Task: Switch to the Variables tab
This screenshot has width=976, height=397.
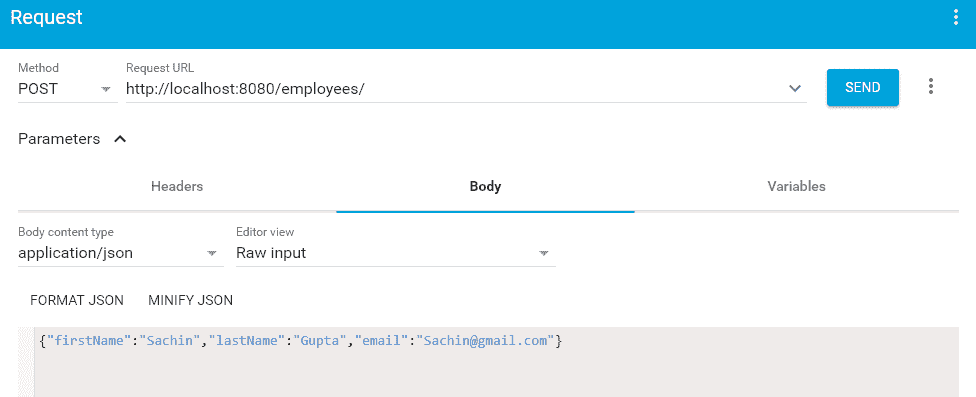Action: (x=796, y=186)
